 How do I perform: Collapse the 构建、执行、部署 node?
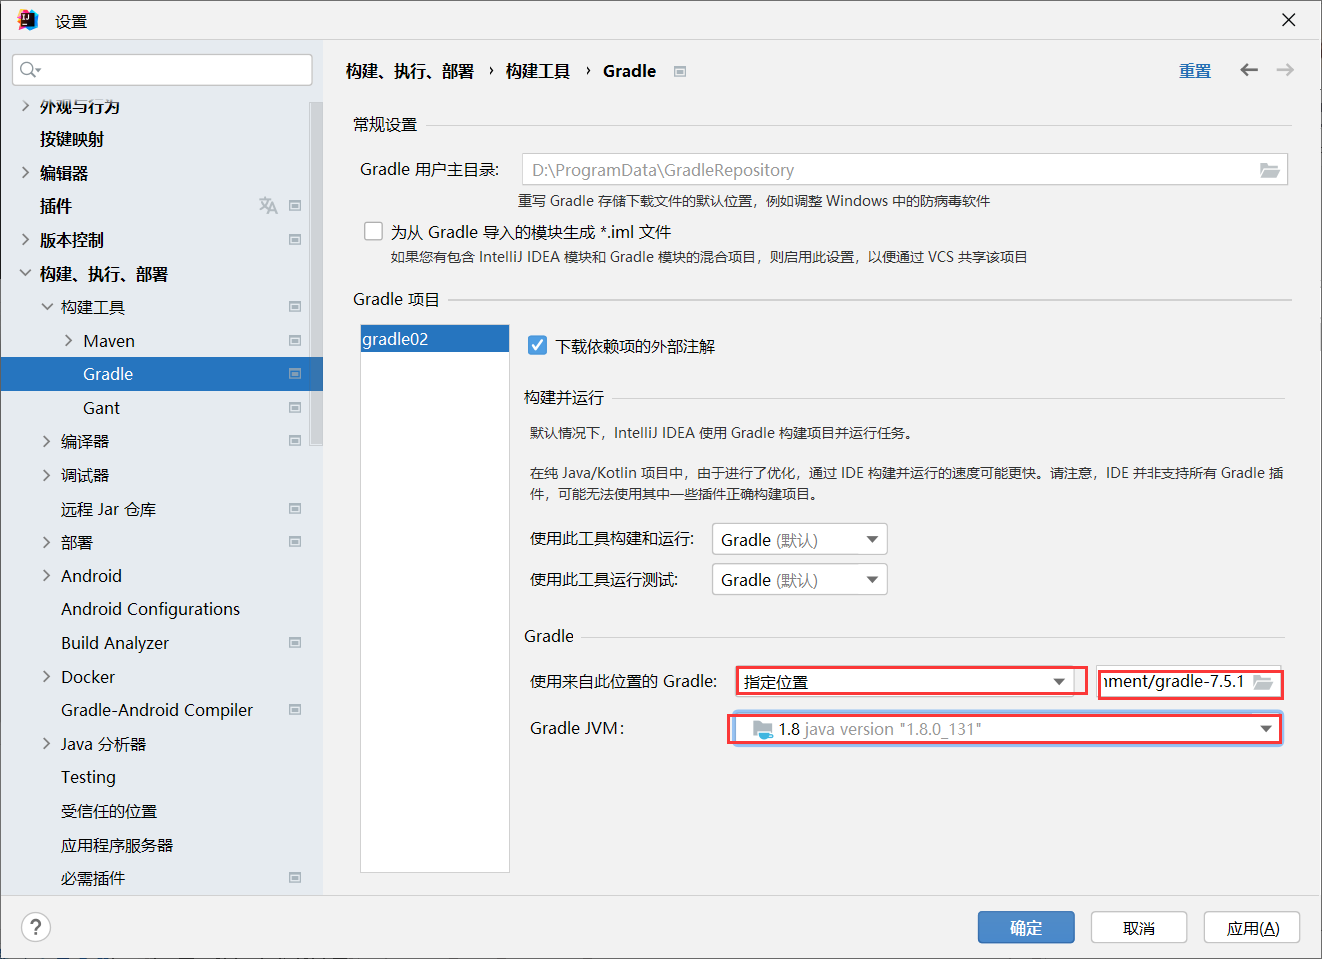(25, 272)
